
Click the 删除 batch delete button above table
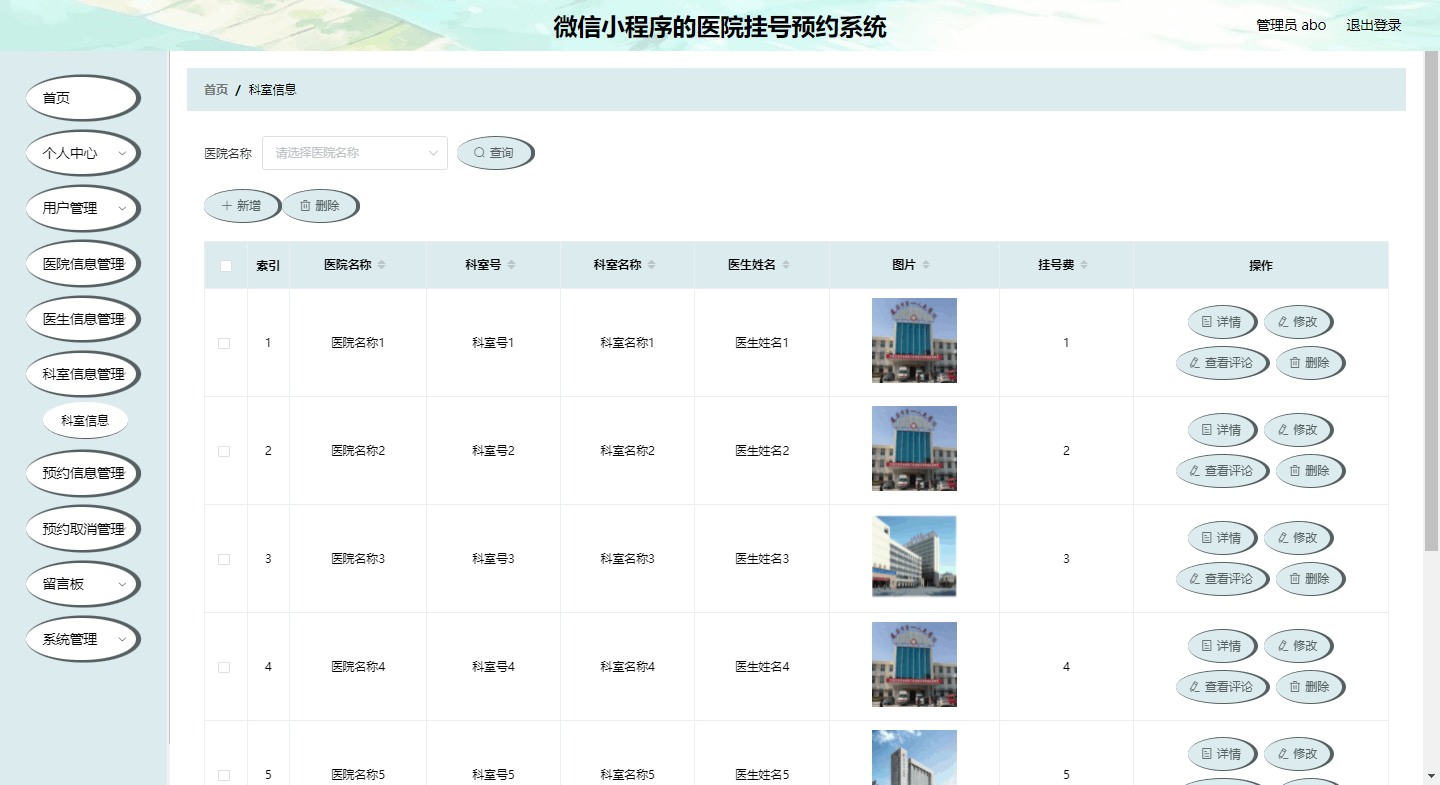pos(320,206)
